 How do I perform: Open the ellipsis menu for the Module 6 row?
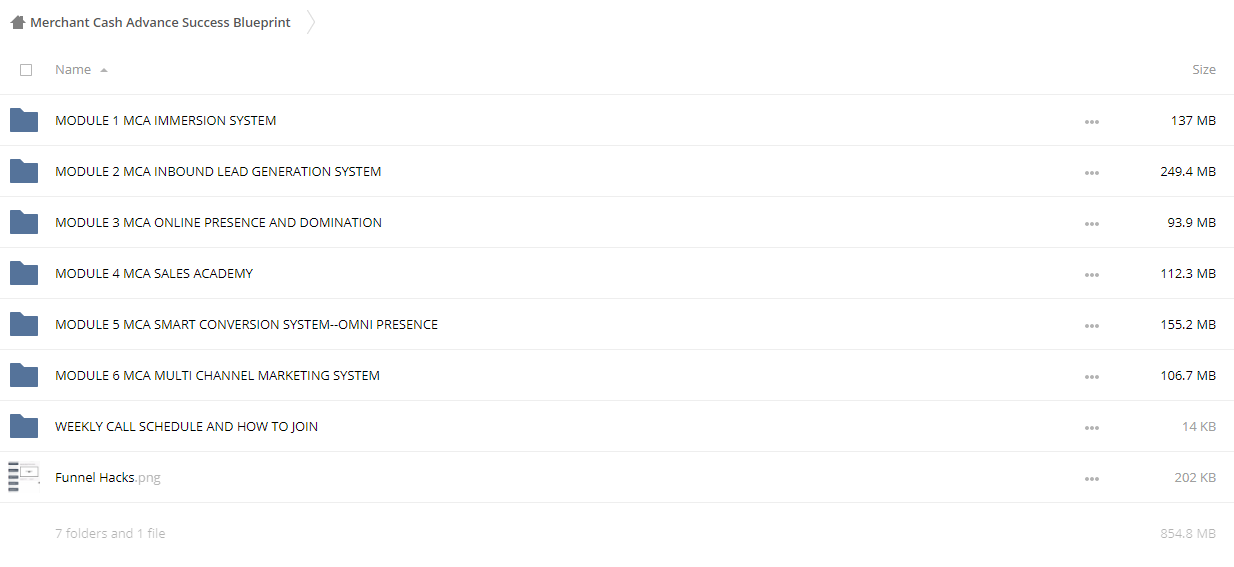[x=1091, y=376]
